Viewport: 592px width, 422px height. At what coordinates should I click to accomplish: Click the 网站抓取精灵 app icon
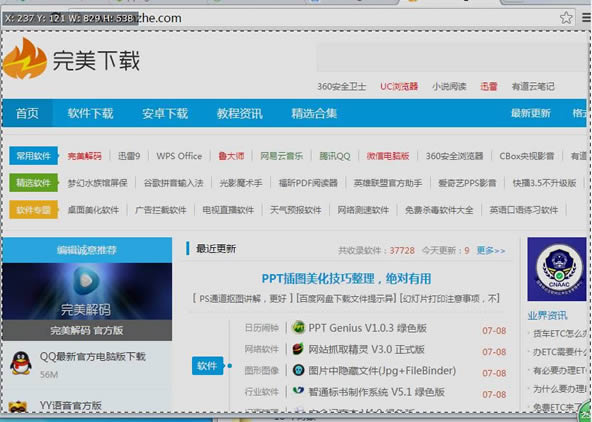(x=298, y=349)
